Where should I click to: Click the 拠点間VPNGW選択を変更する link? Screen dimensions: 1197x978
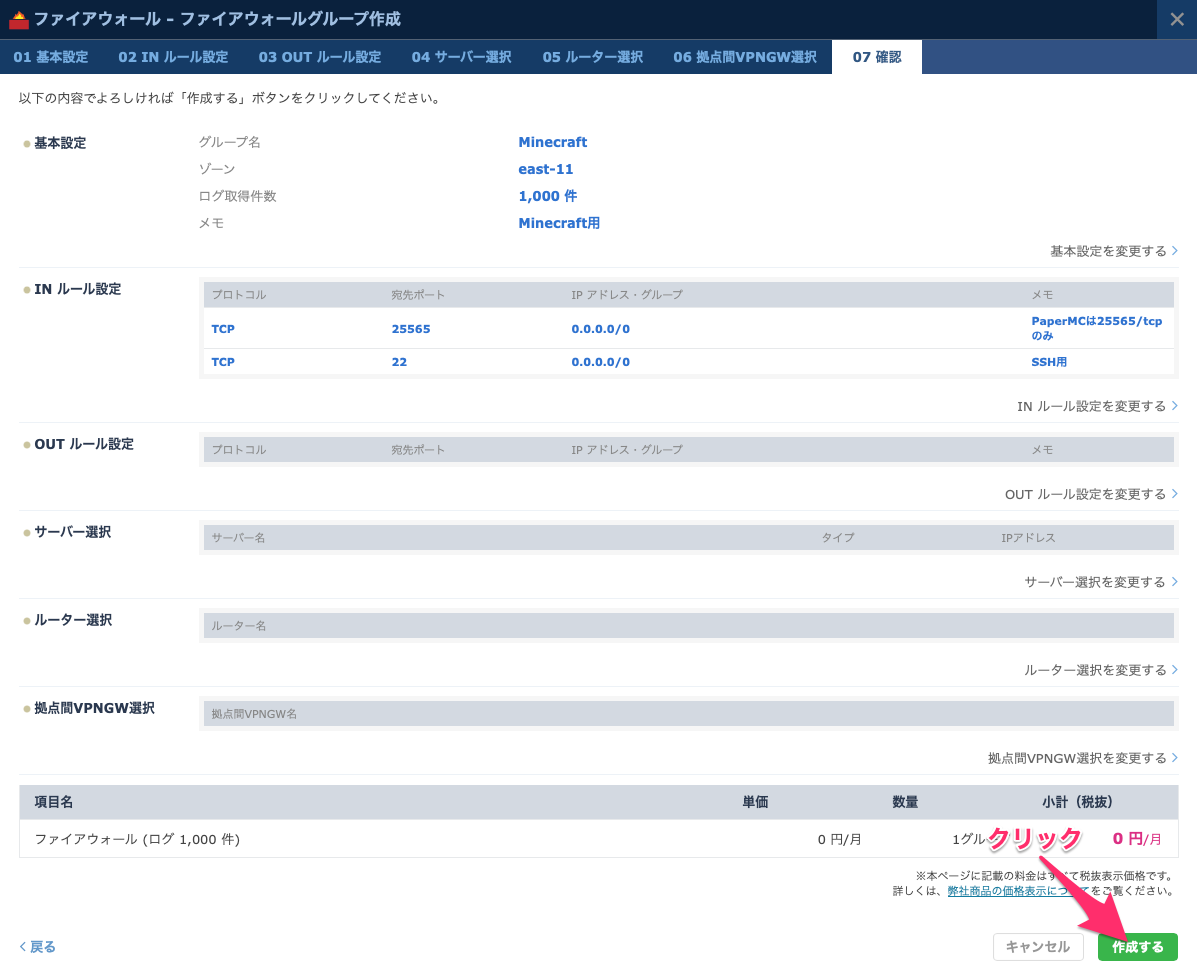click(x=1082, y=758)
